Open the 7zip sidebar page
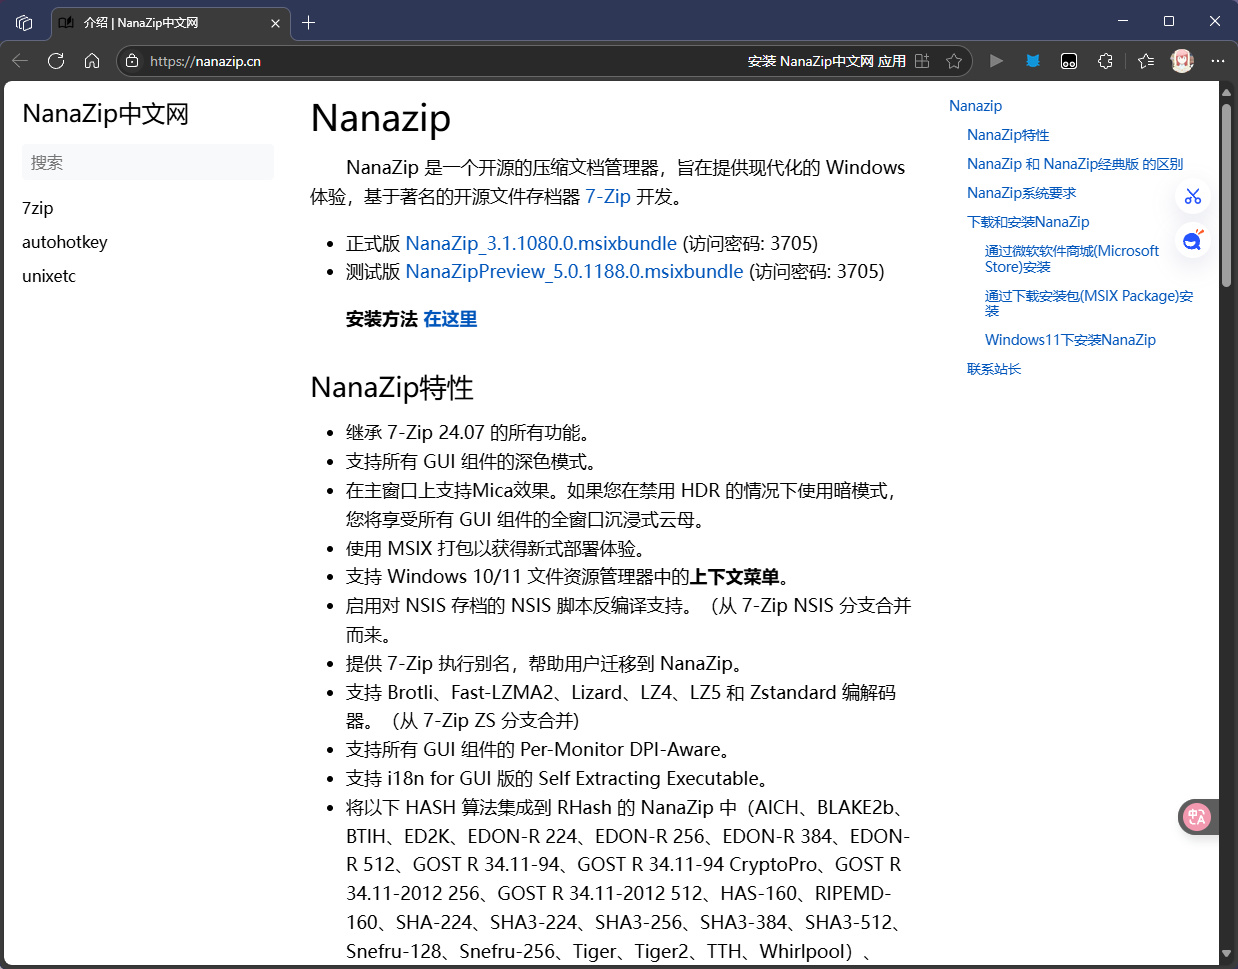 coord(38,208)
